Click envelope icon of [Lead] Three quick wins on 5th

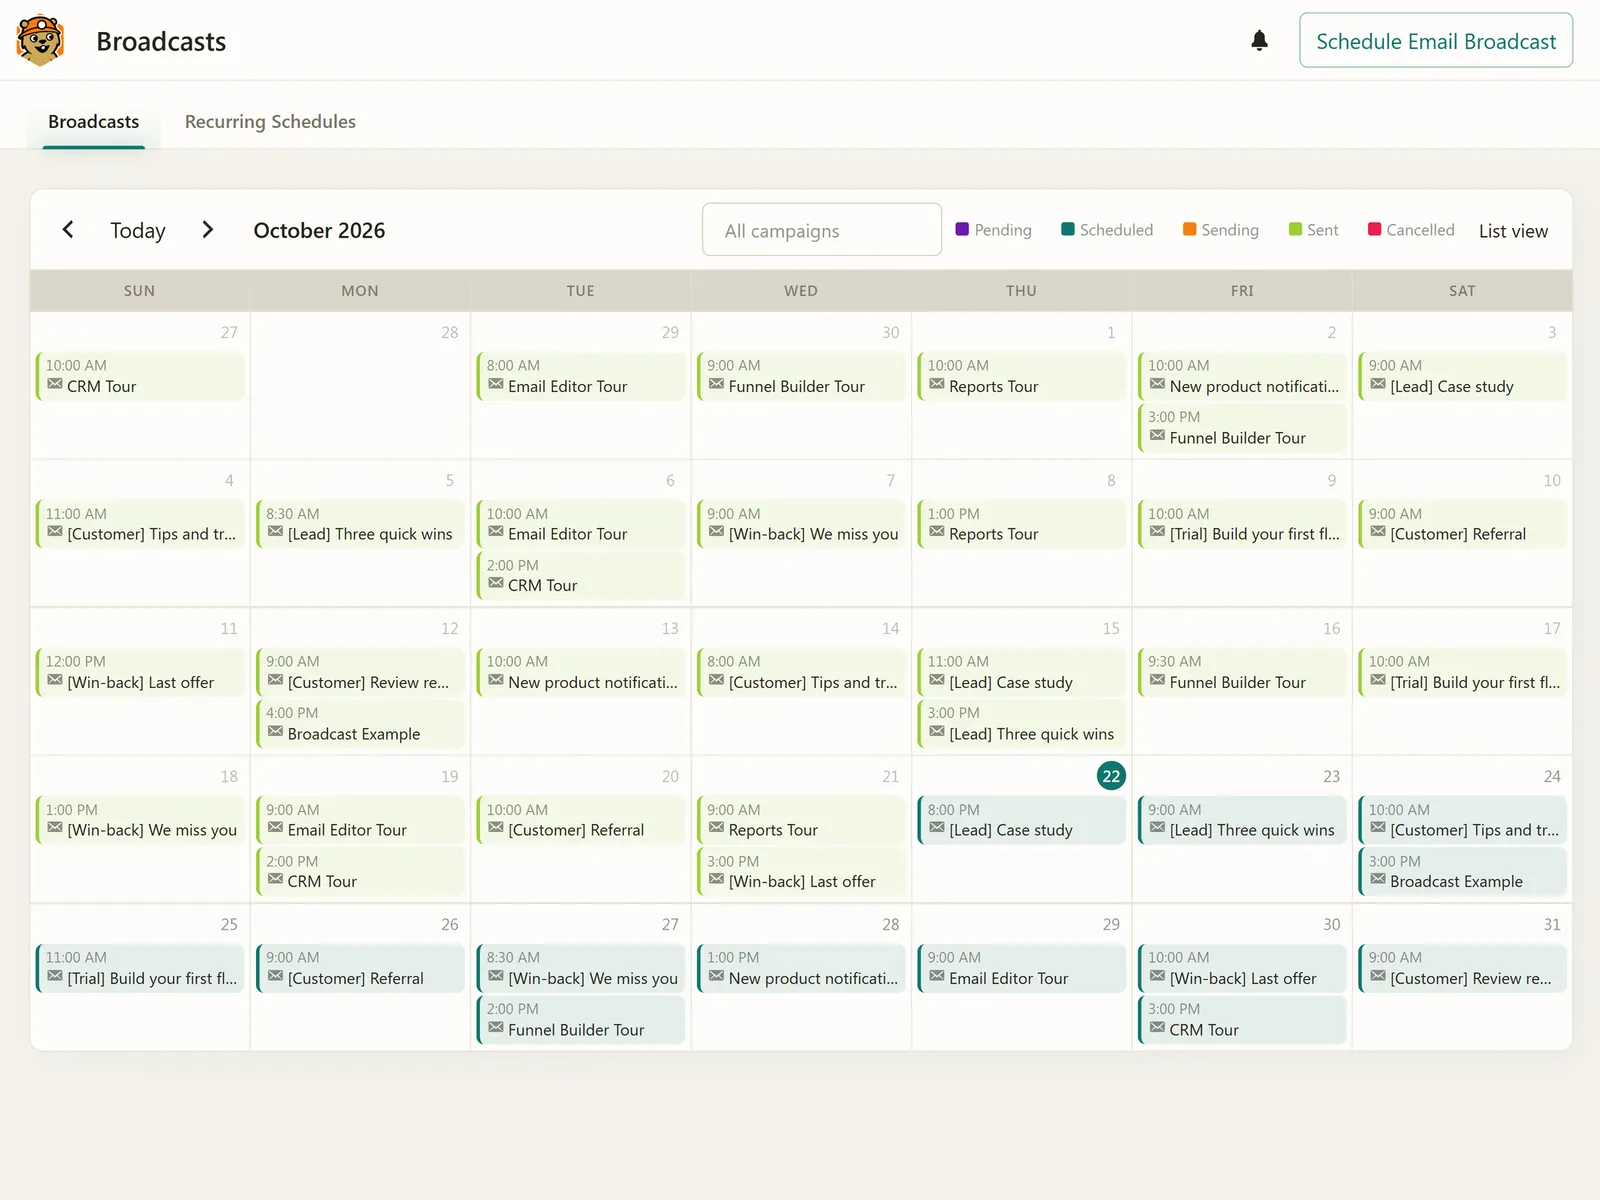[275, 532]
